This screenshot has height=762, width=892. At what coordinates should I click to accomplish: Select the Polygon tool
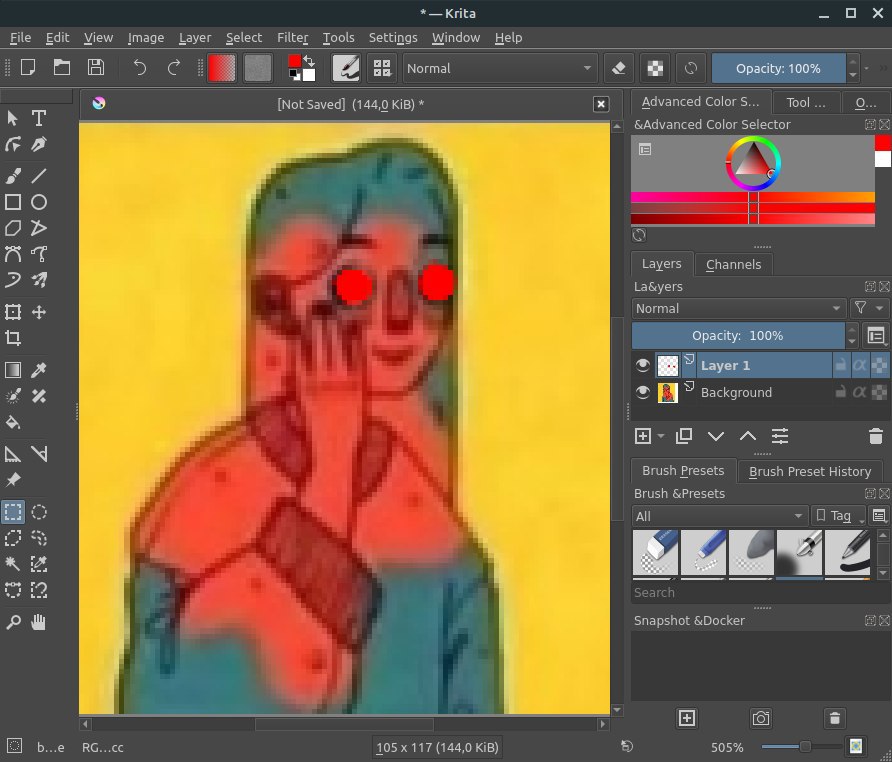click(13, 228)
